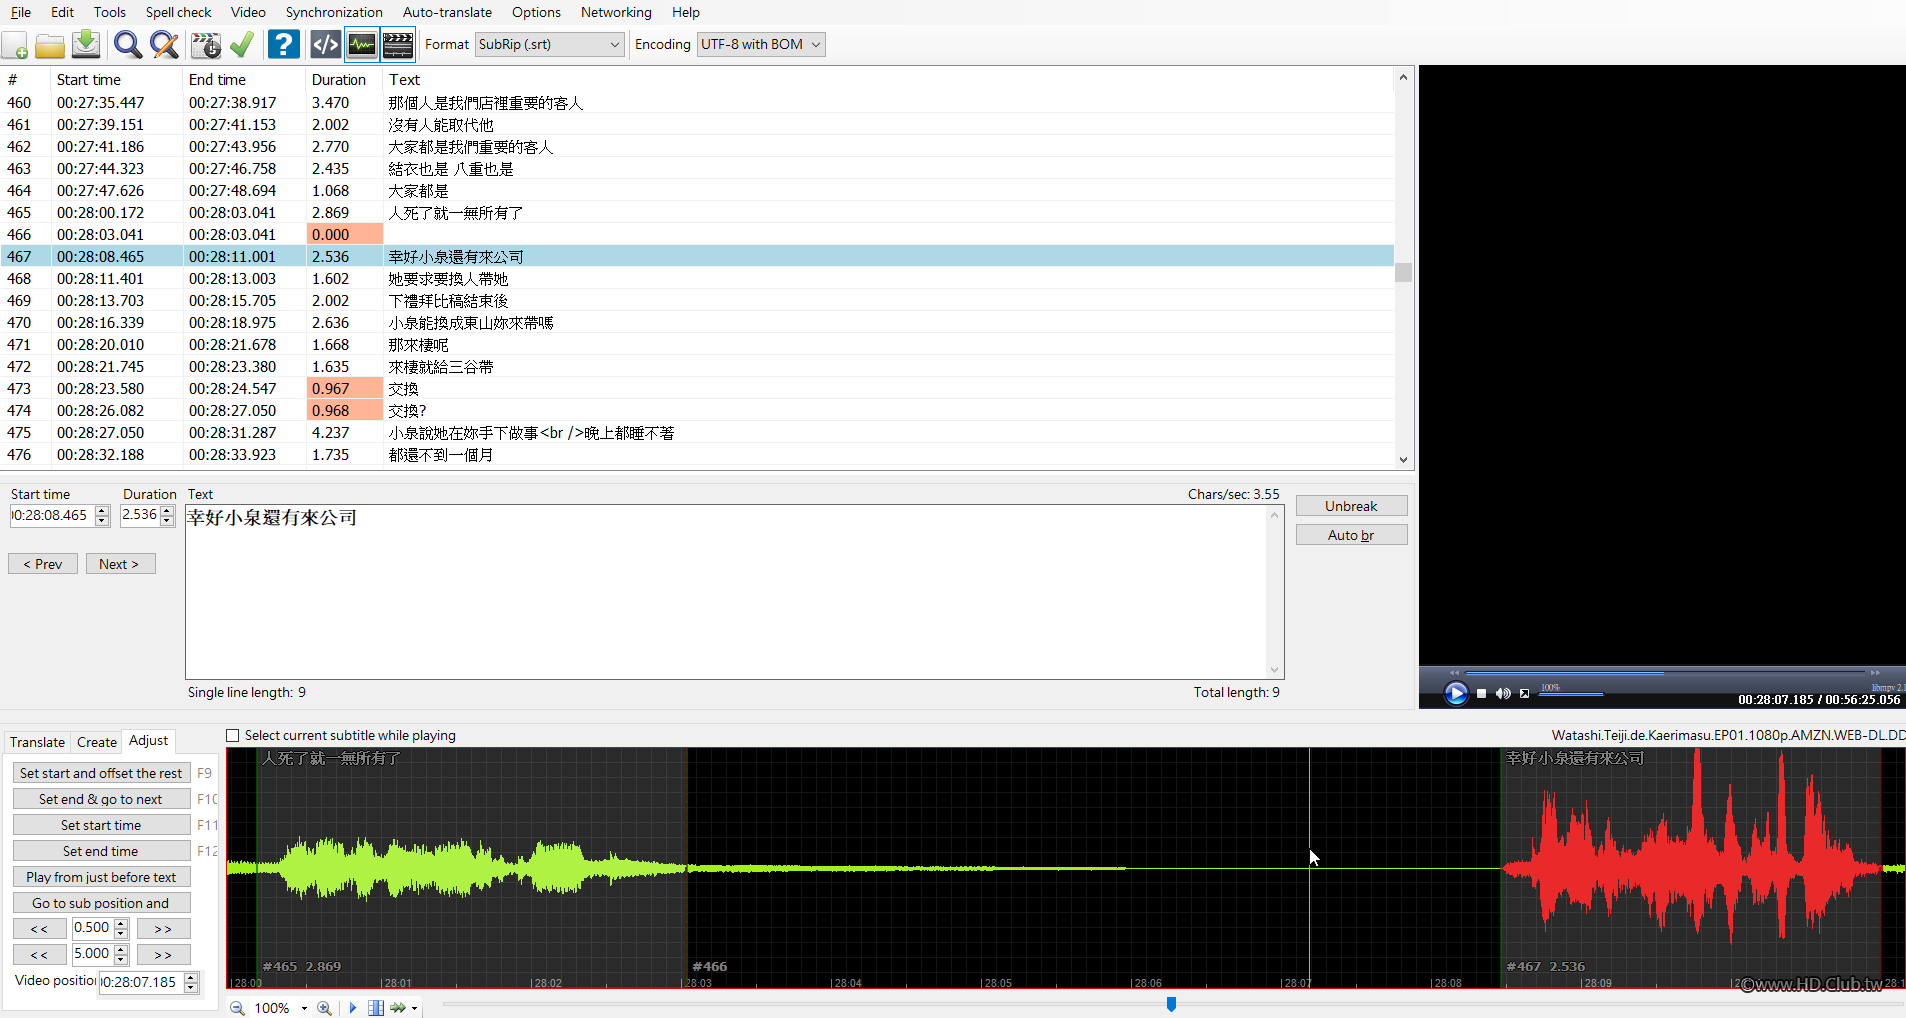Open the File menu

coord(20,12)
